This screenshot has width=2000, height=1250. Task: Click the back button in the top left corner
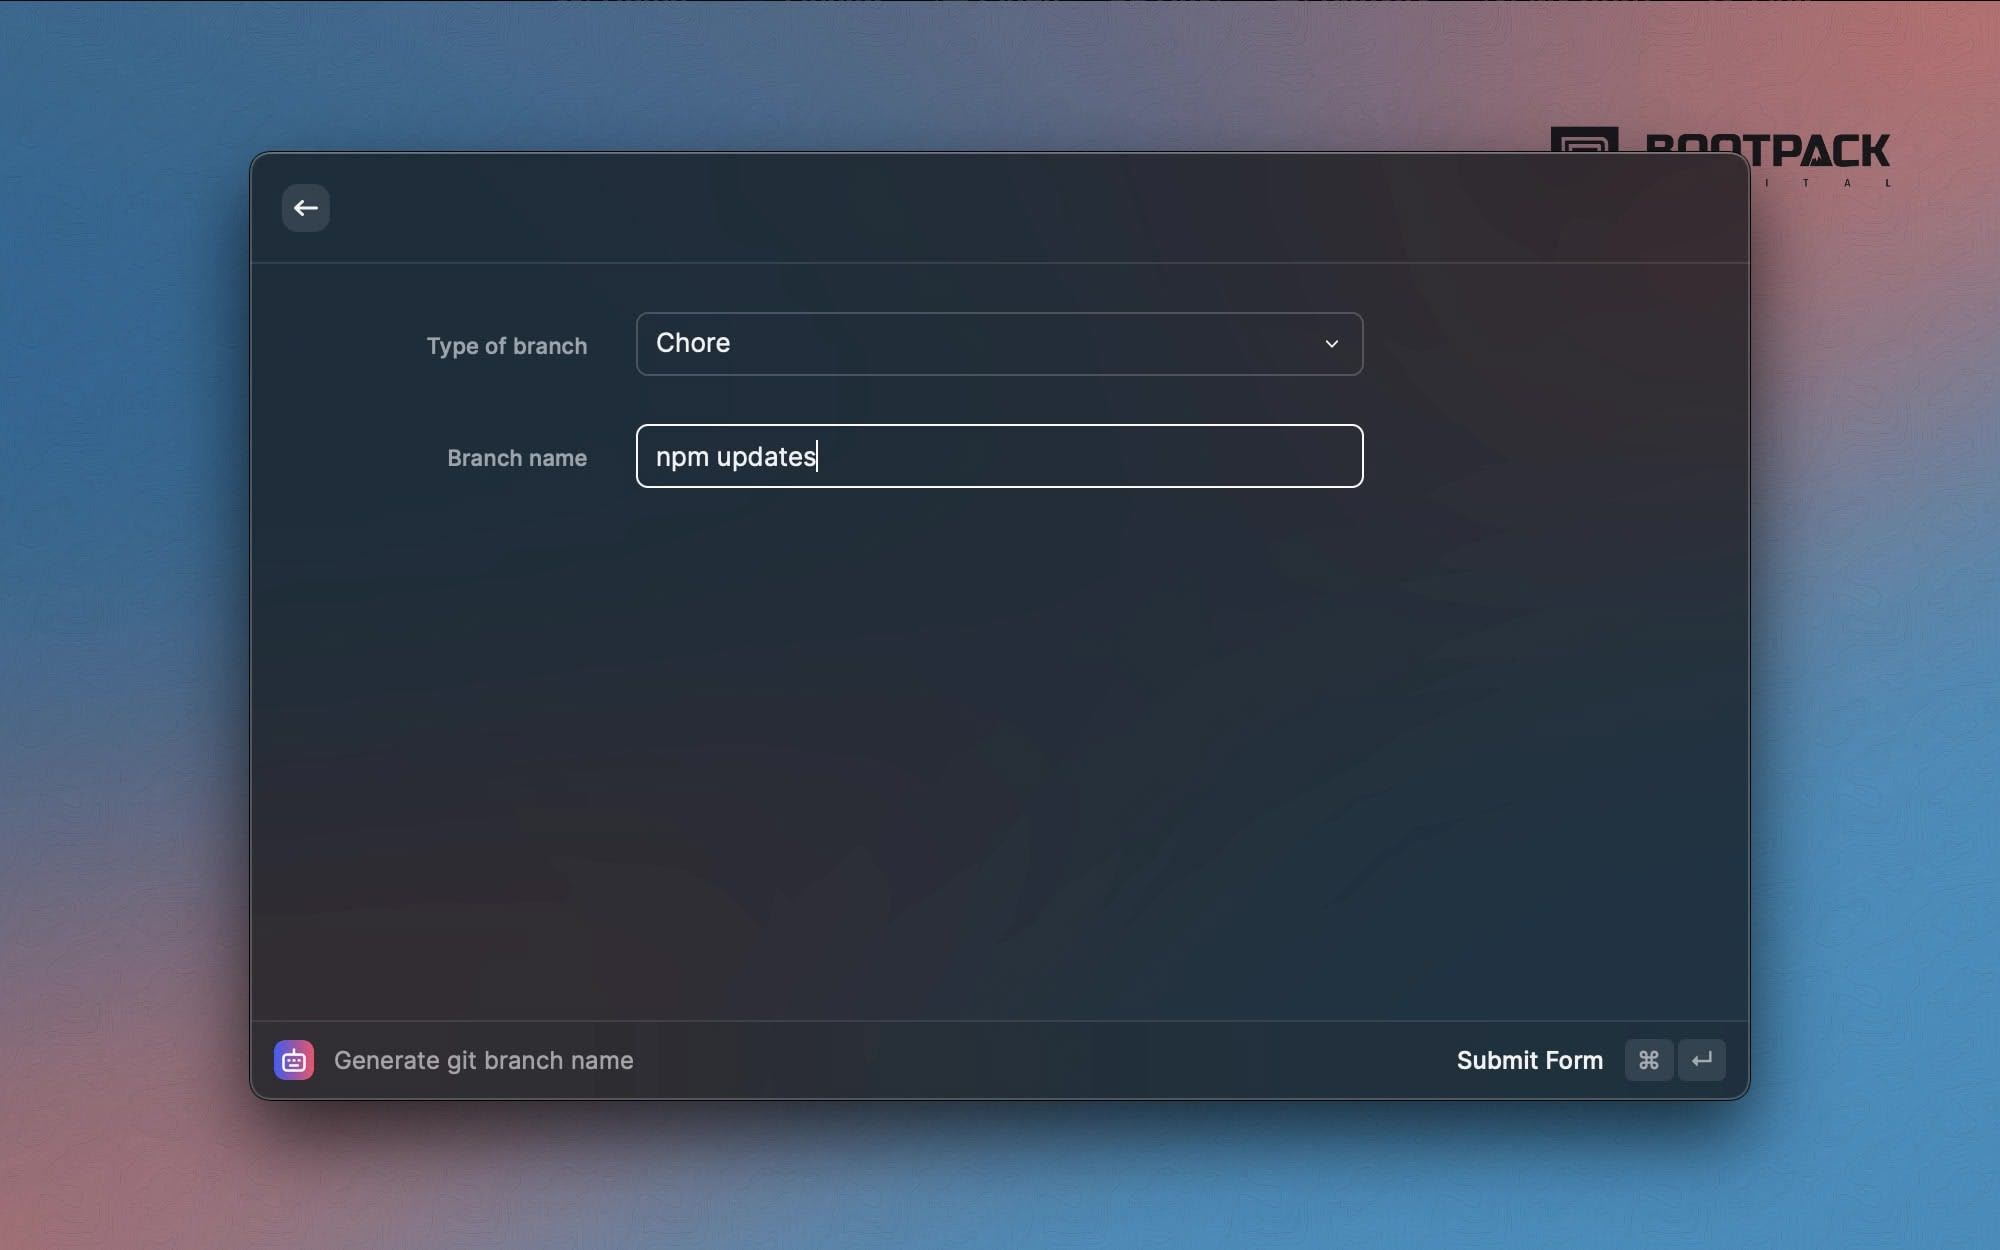tap(305, 208)
